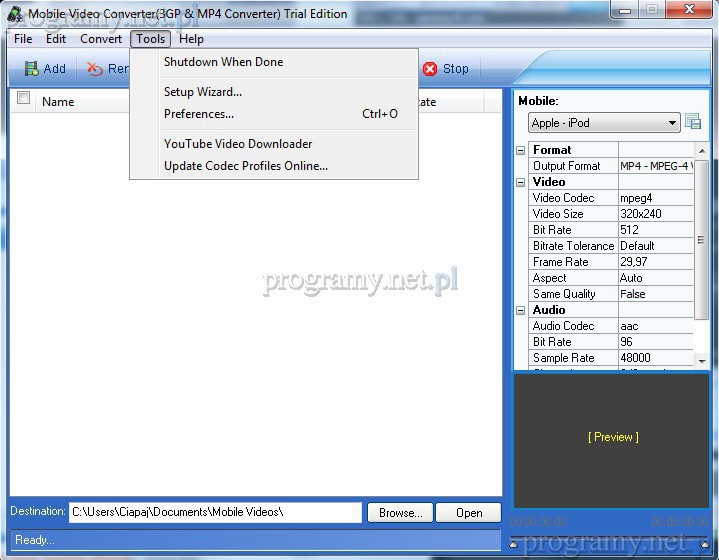Launch YouTube Video Downloader menu item
This screenshot has height=560, width=719.
point(238,144)
